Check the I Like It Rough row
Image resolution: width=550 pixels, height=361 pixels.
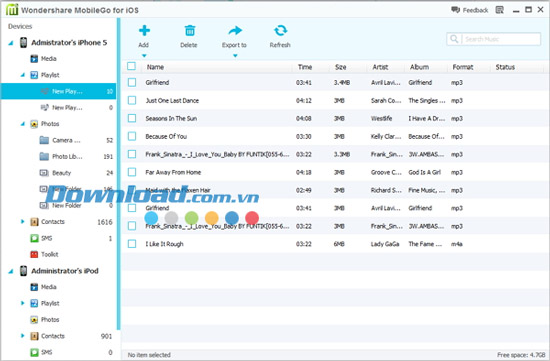click(132, 244)
